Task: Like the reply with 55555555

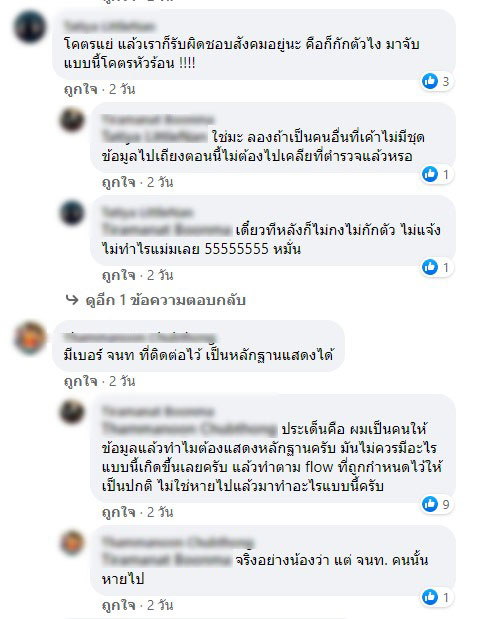Action: [118, 275]
